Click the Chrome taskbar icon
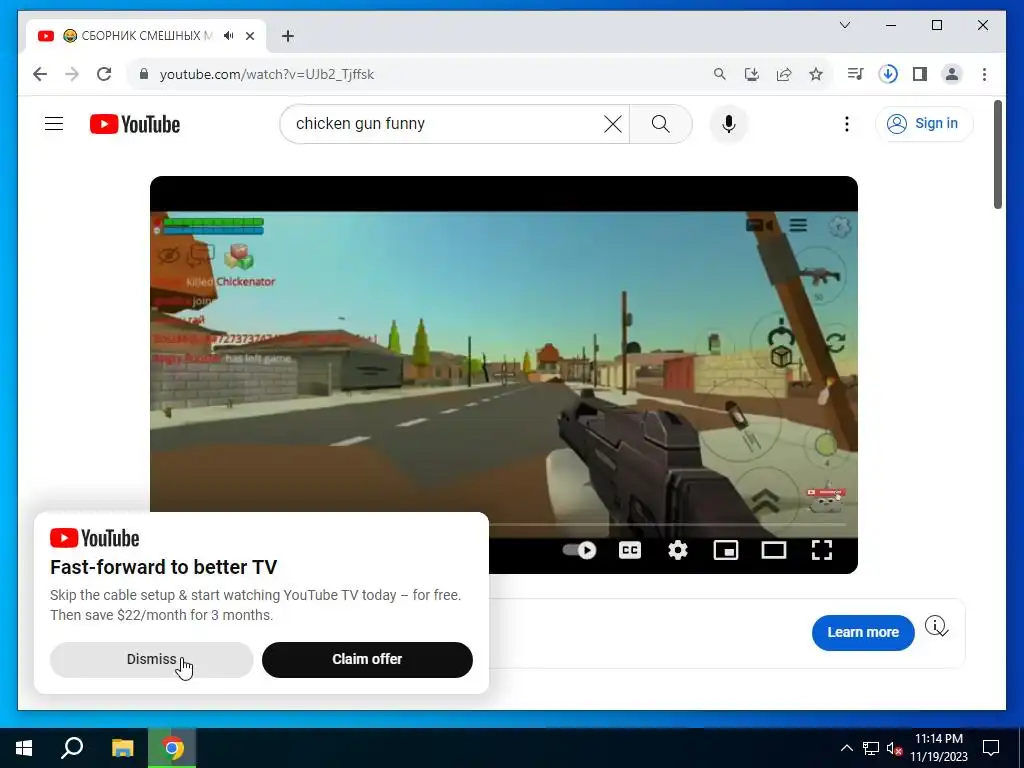This screenshot has width=1024, height=768. 172,748
